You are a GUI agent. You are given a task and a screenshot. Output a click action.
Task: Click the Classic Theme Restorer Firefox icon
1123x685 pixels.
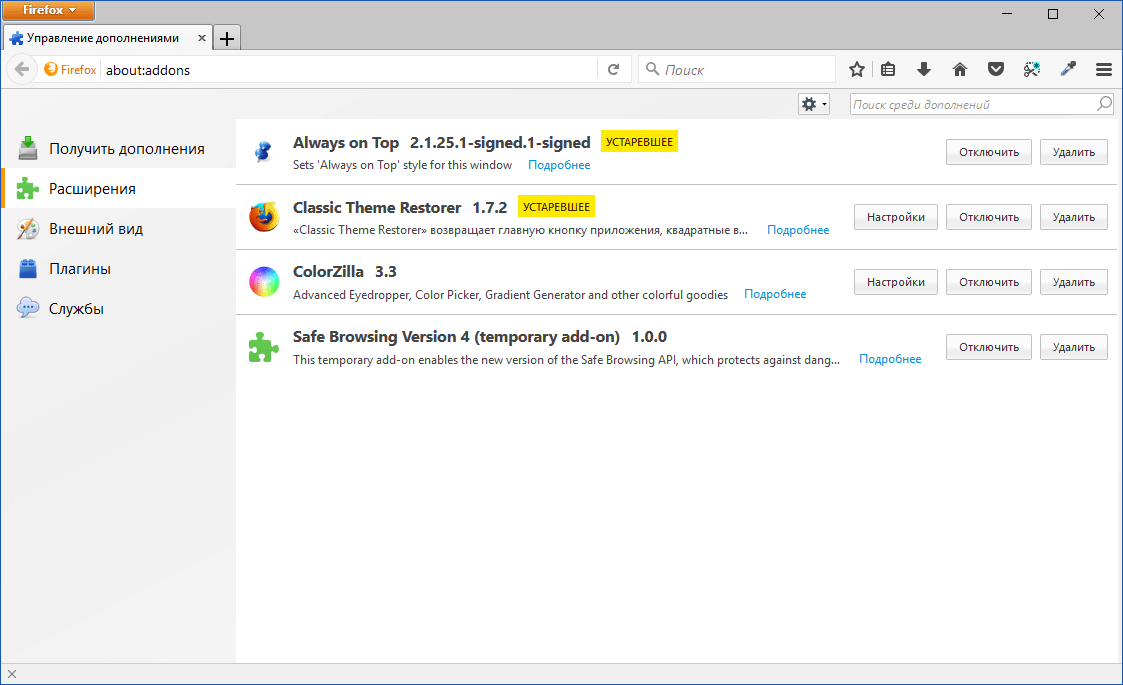[x=264, y=217]
